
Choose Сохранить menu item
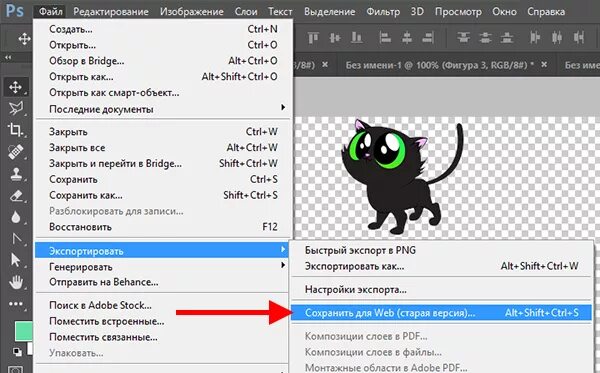[163, 179]
